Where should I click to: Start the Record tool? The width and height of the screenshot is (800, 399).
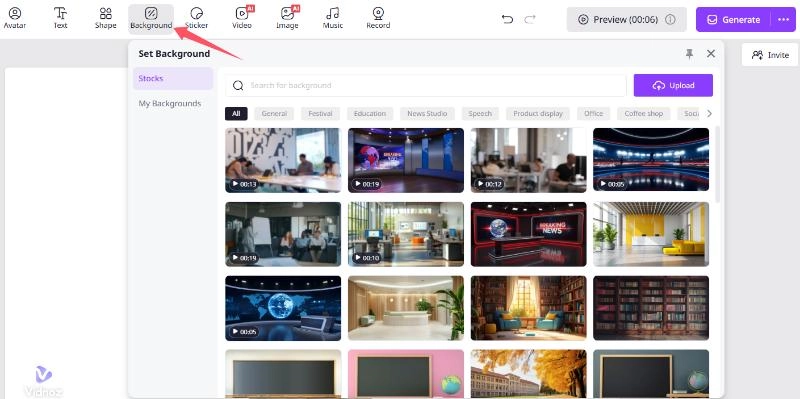tap(378, 18)
